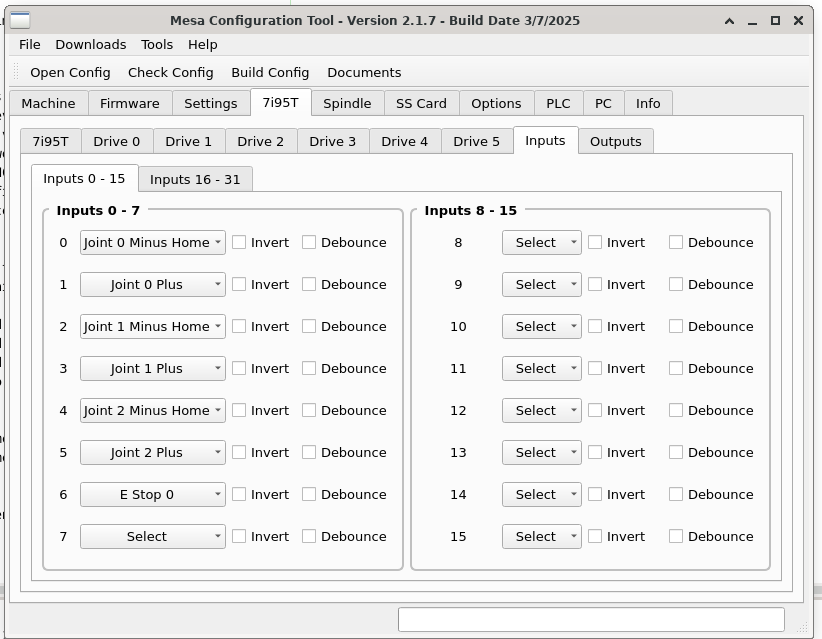Switch to the Options tab
Screen dimensions: 822x639
click(x=496, y=103)
